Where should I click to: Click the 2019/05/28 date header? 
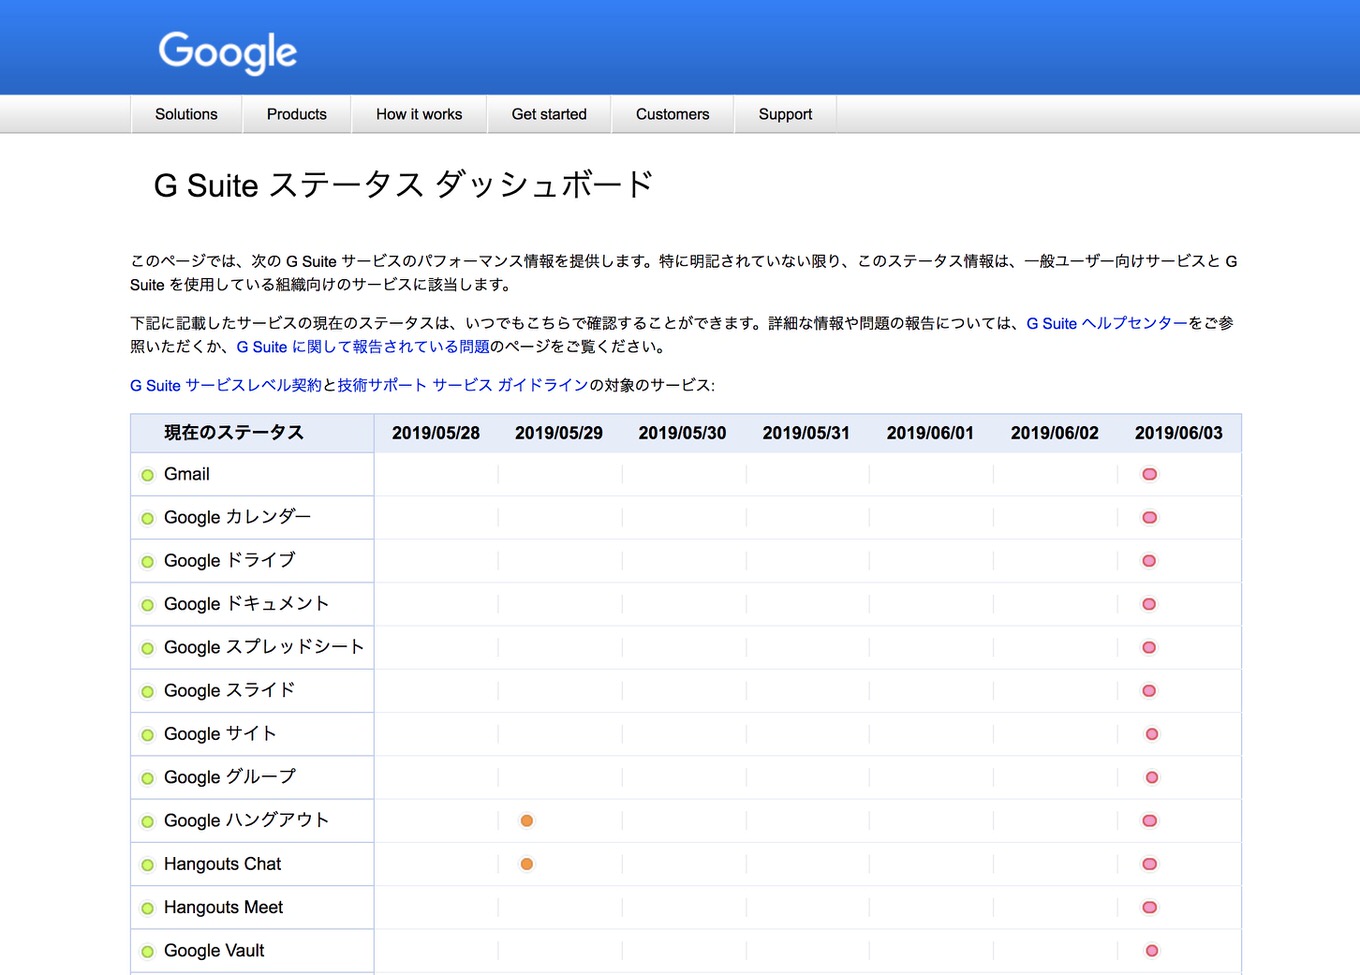click(436, 433)
